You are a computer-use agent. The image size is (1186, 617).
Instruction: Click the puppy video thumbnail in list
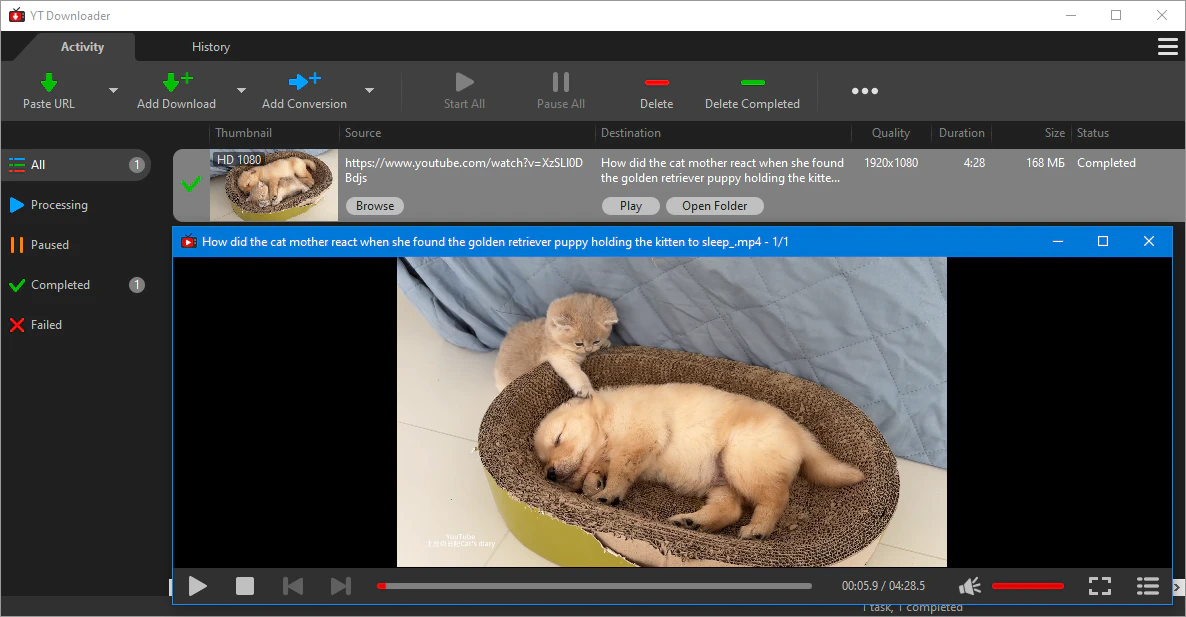273,186
